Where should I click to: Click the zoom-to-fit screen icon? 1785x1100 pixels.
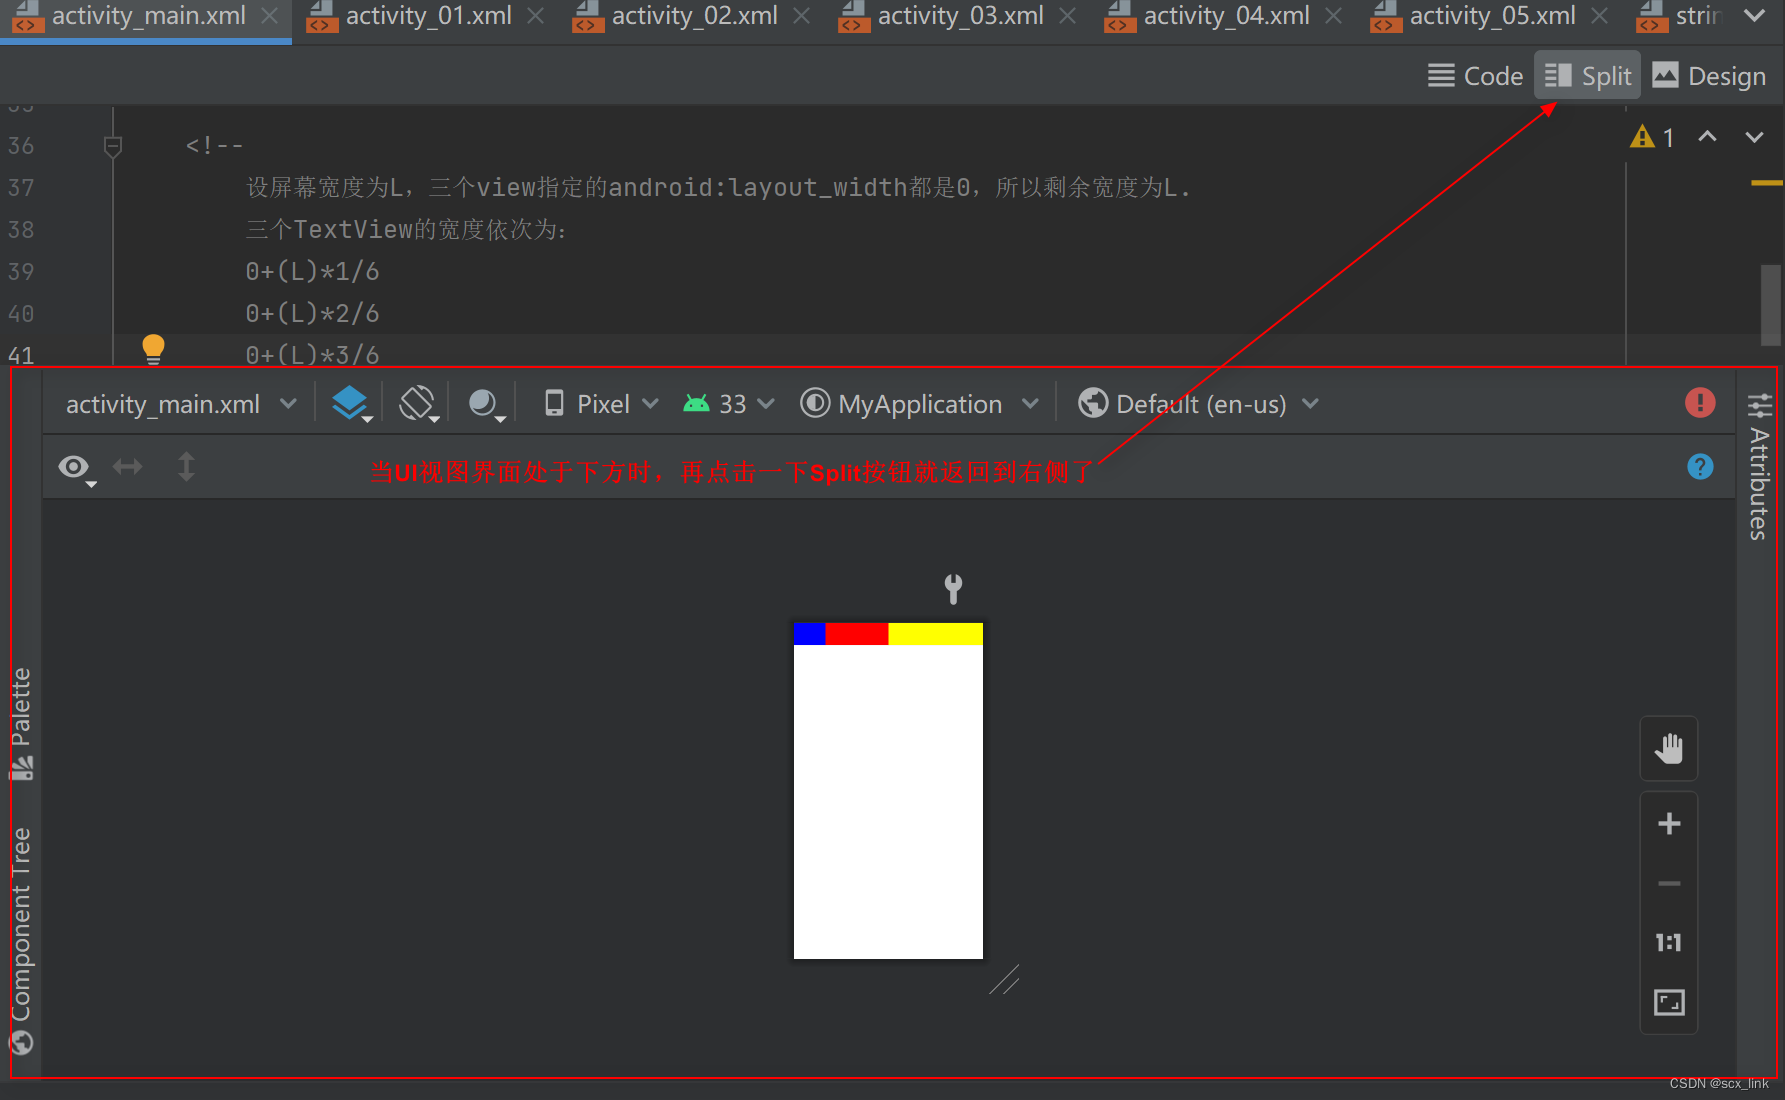[x=1668, y=1002]
